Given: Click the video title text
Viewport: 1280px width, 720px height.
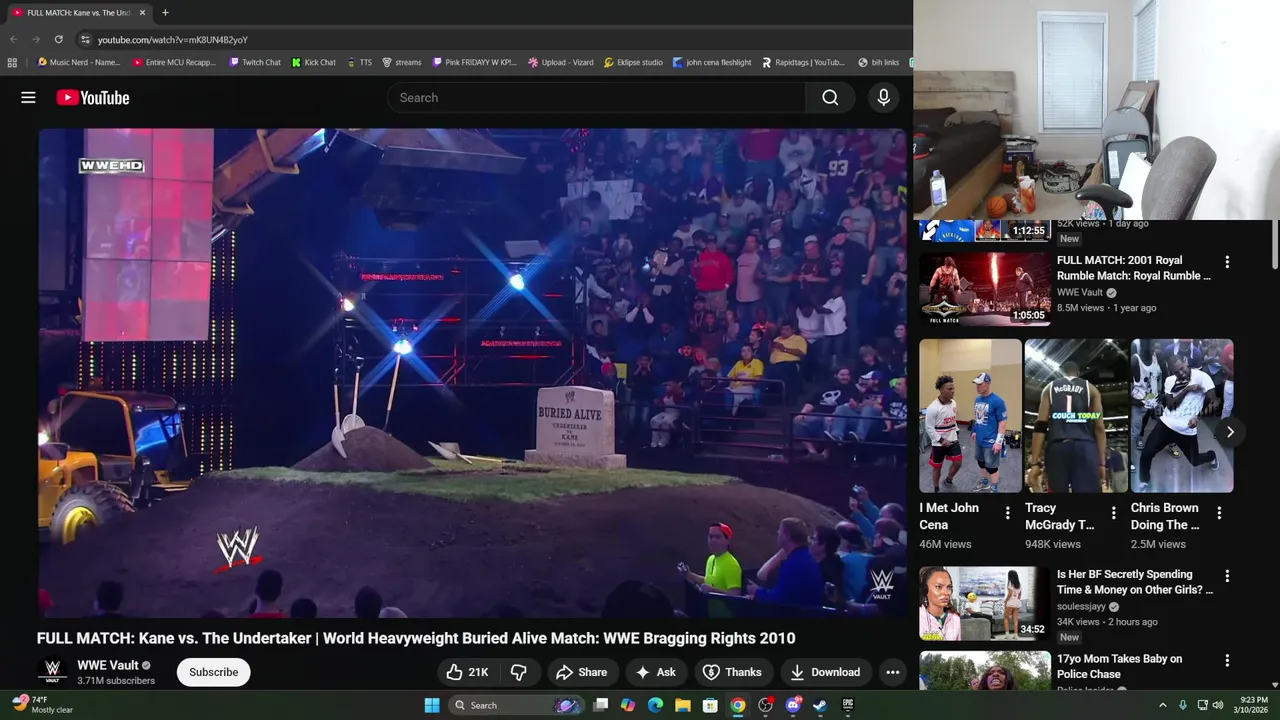Looking at the screenshot, I should 416,638.
